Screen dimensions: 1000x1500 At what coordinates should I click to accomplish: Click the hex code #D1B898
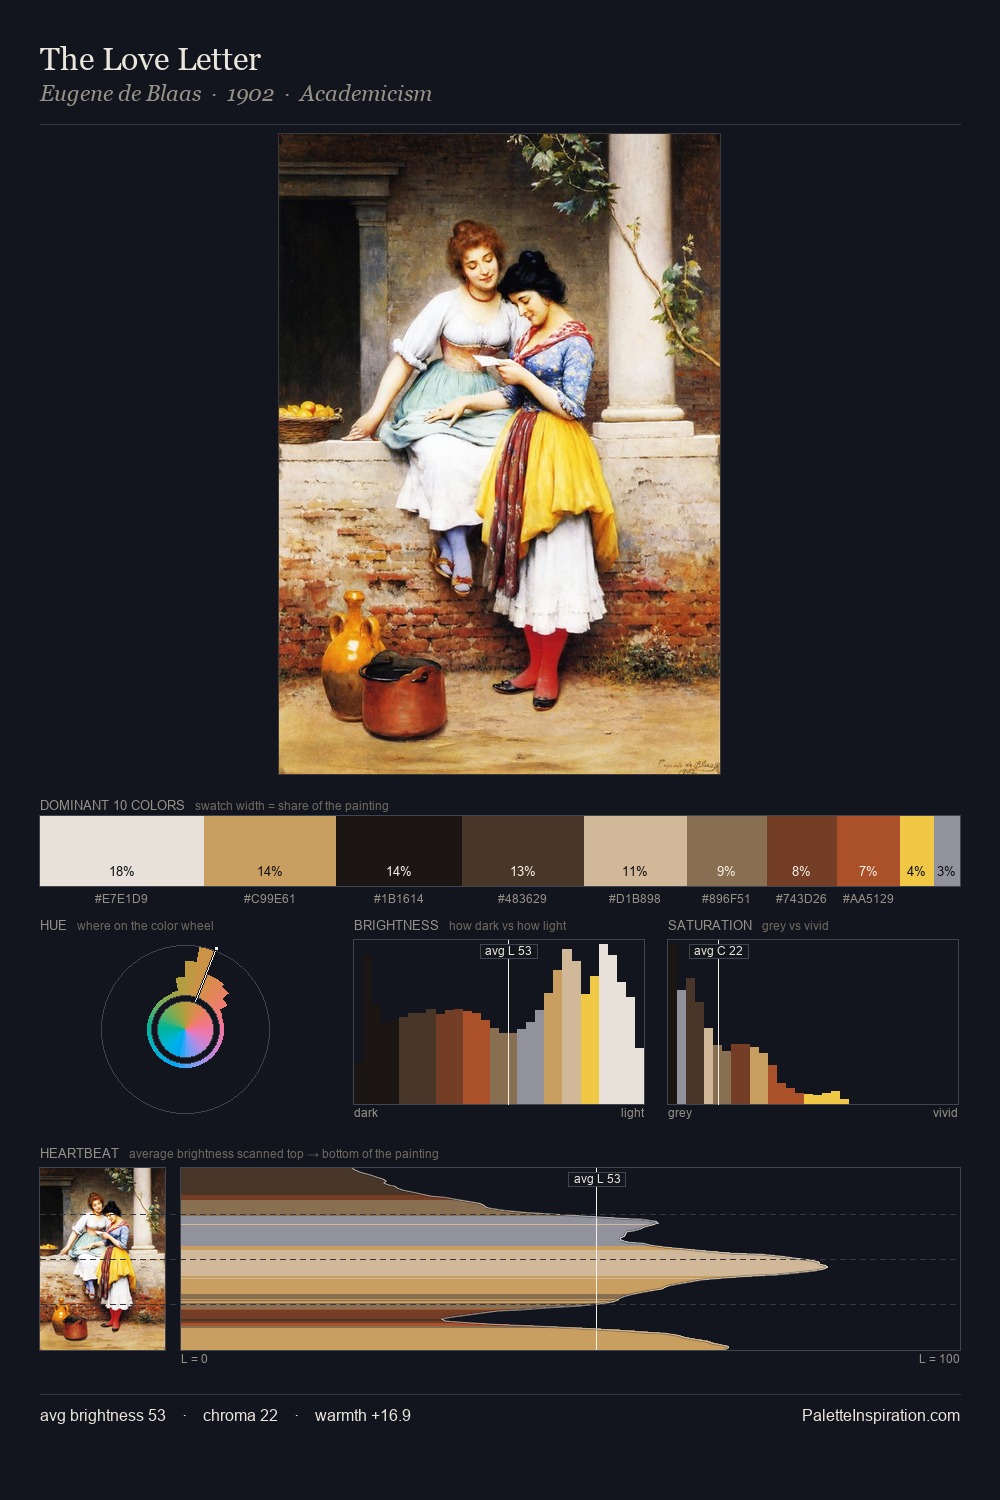[x=634, y=898]
